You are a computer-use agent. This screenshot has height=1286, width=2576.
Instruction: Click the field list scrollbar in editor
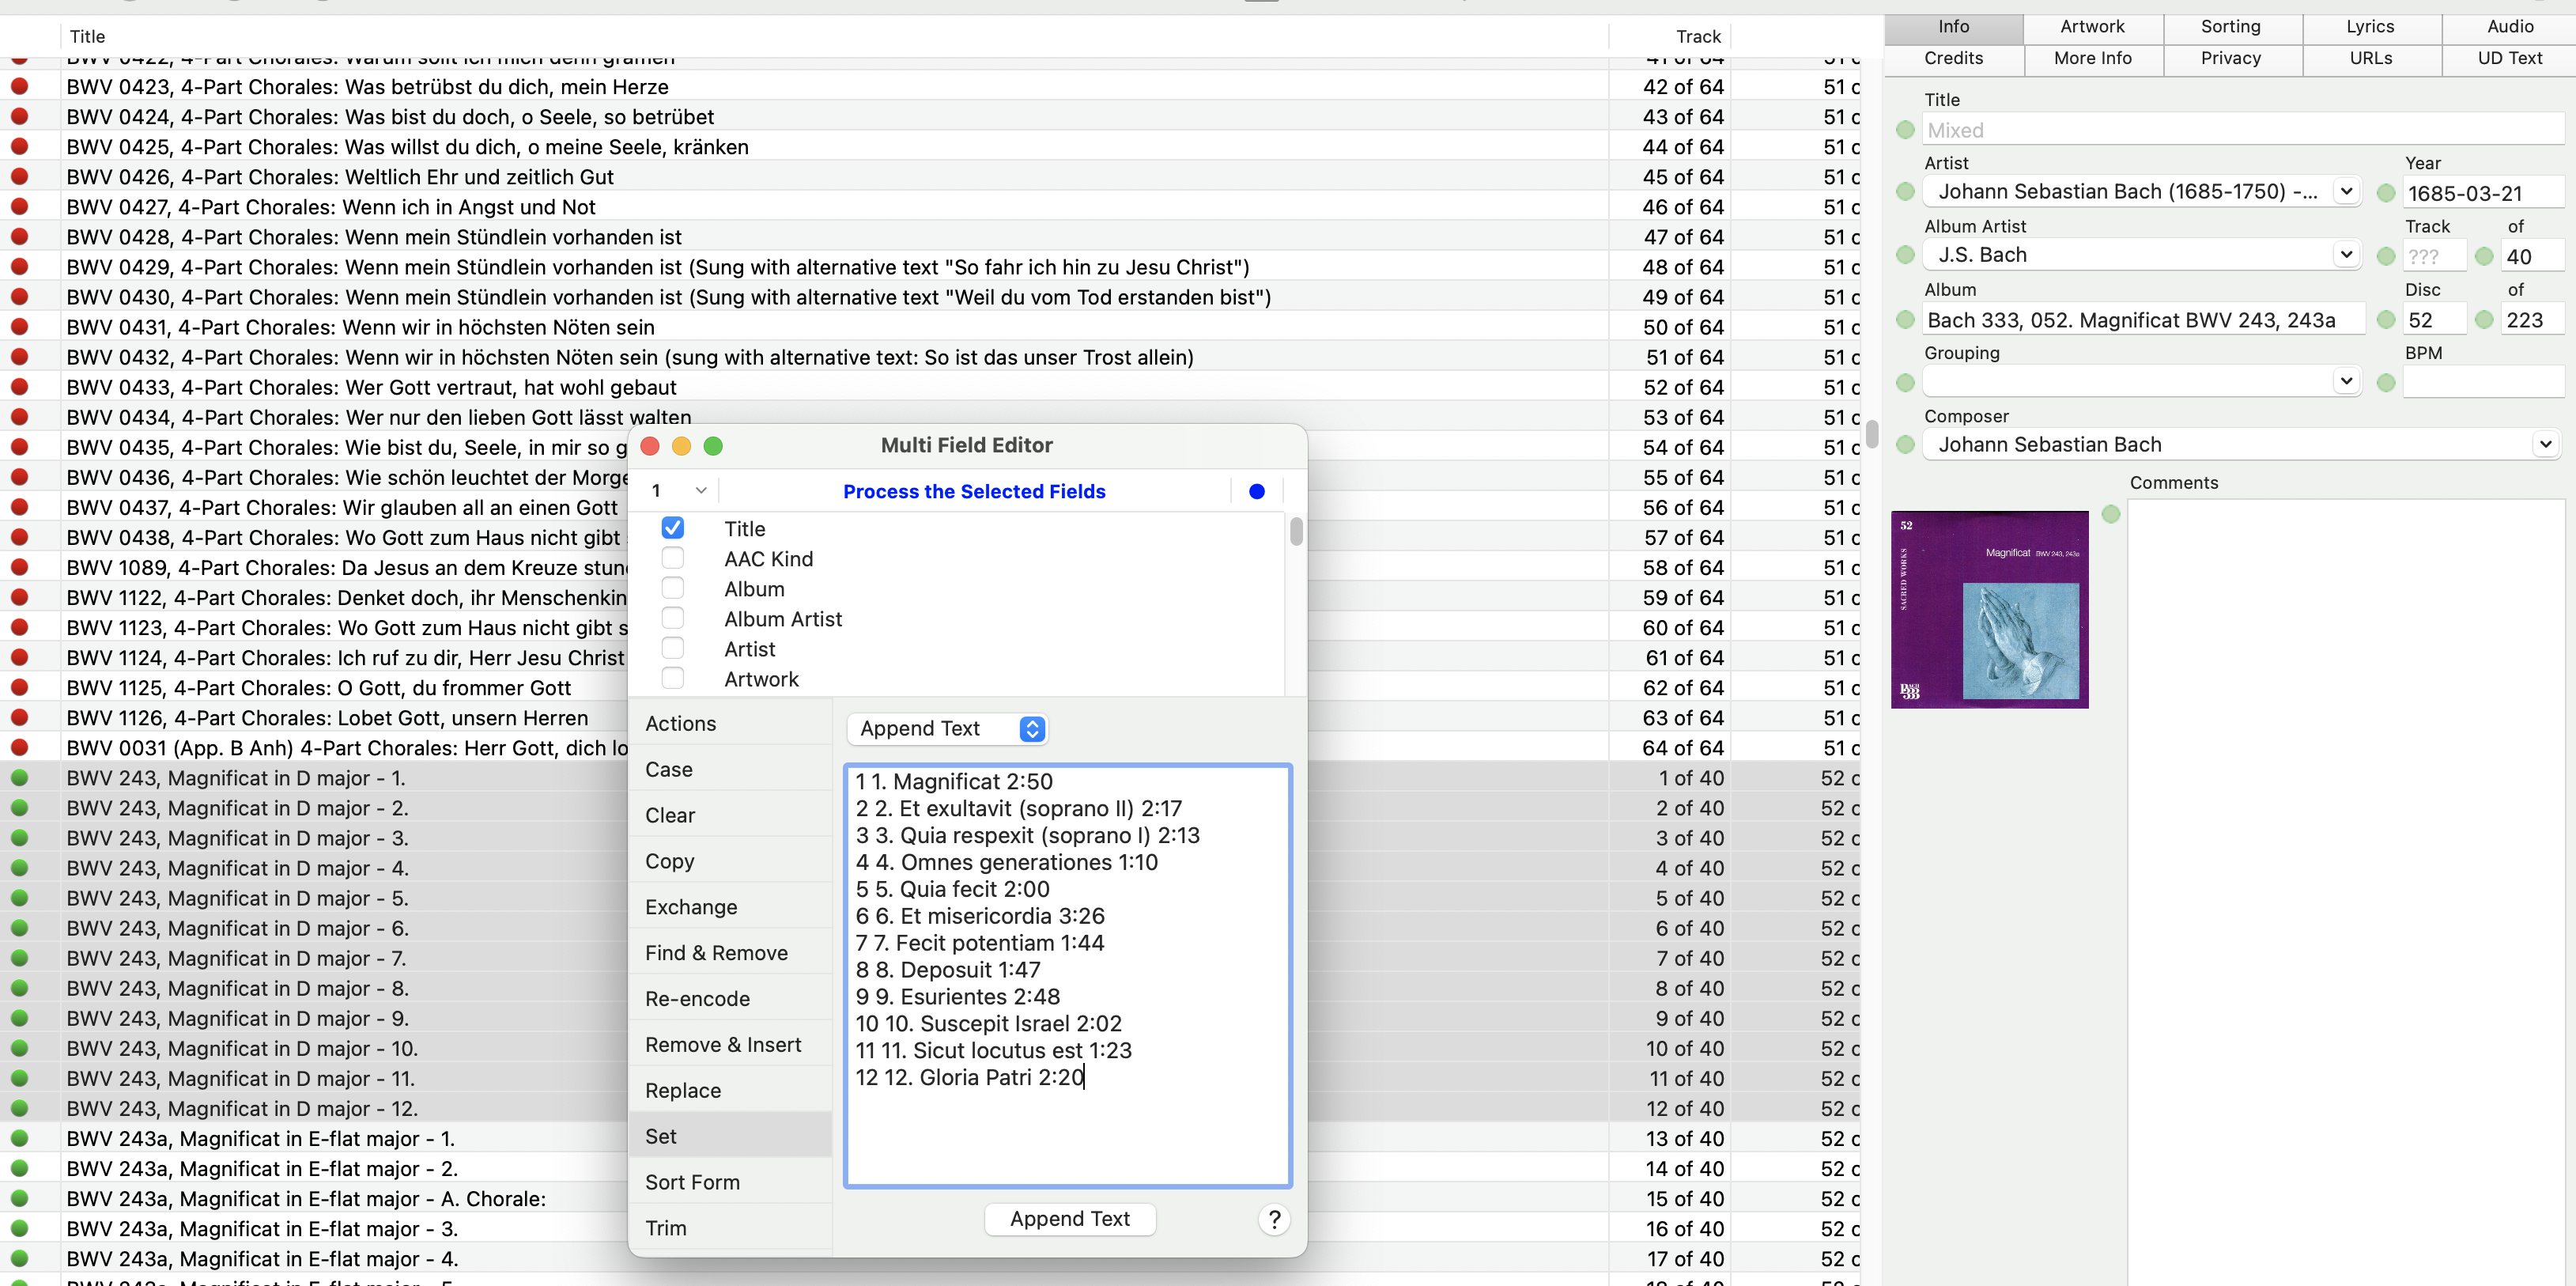(x=1296, y=532)
